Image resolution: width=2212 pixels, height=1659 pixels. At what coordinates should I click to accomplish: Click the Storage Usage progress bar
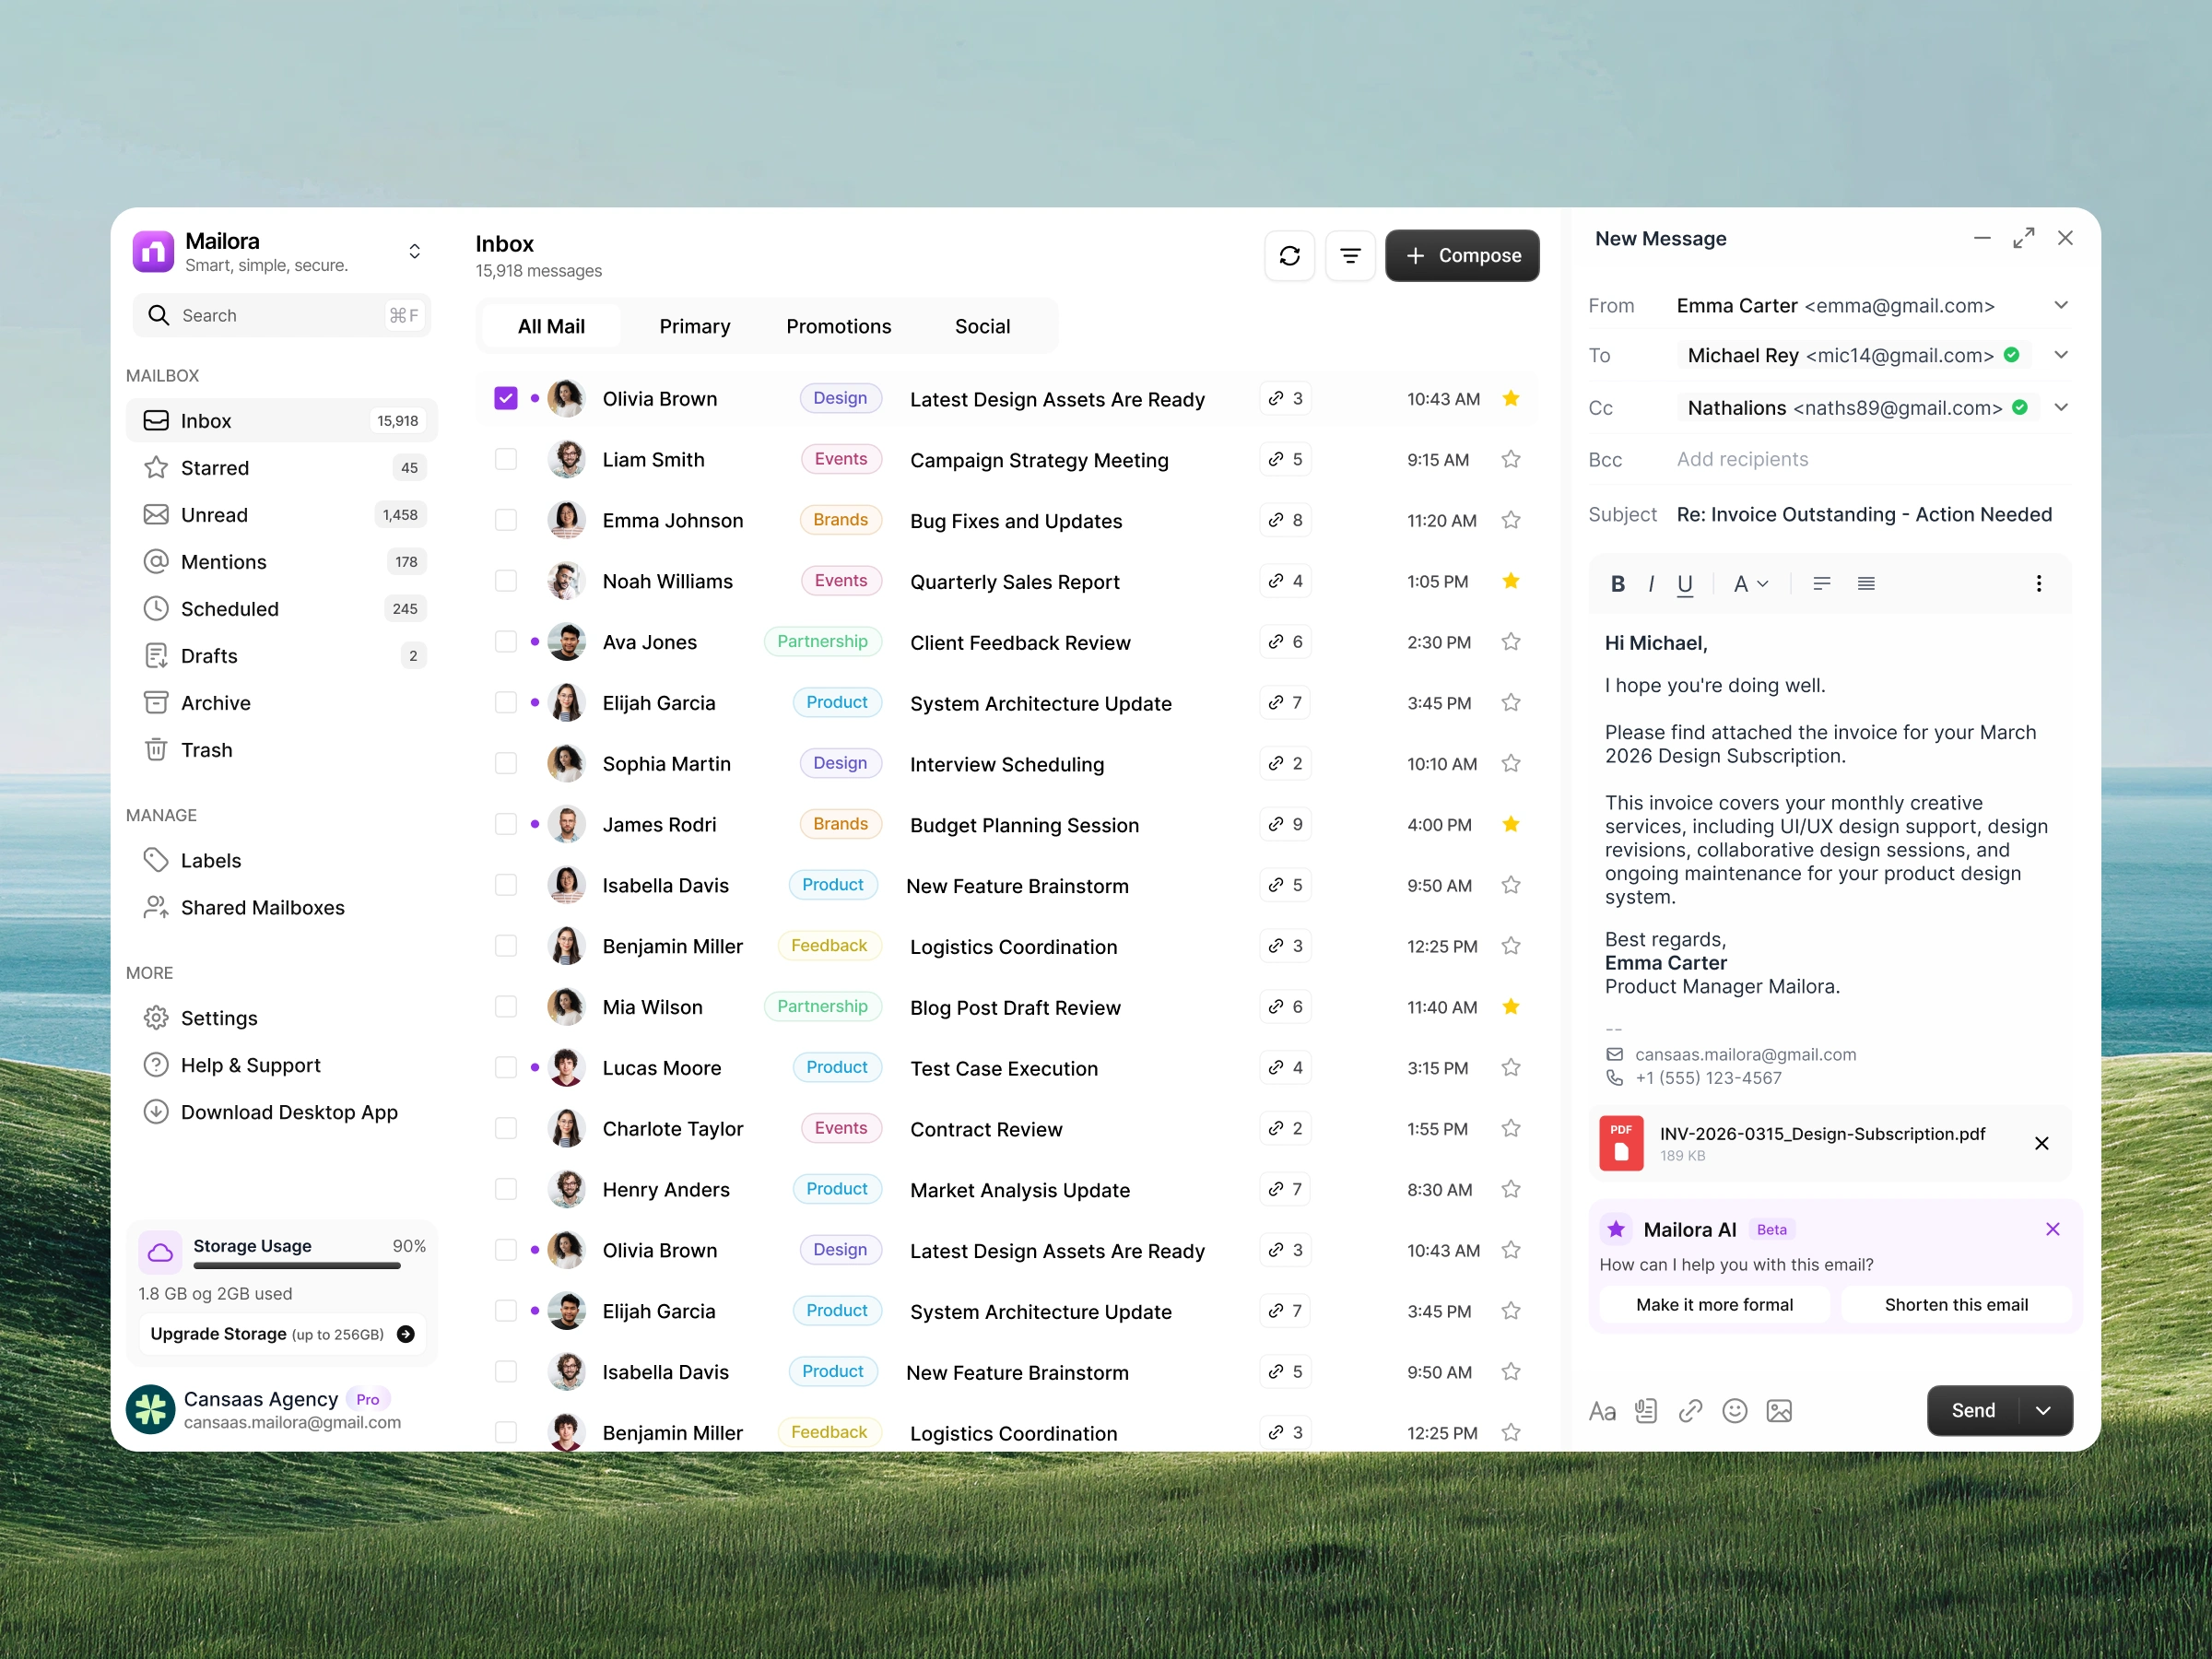click(297, 1266)
